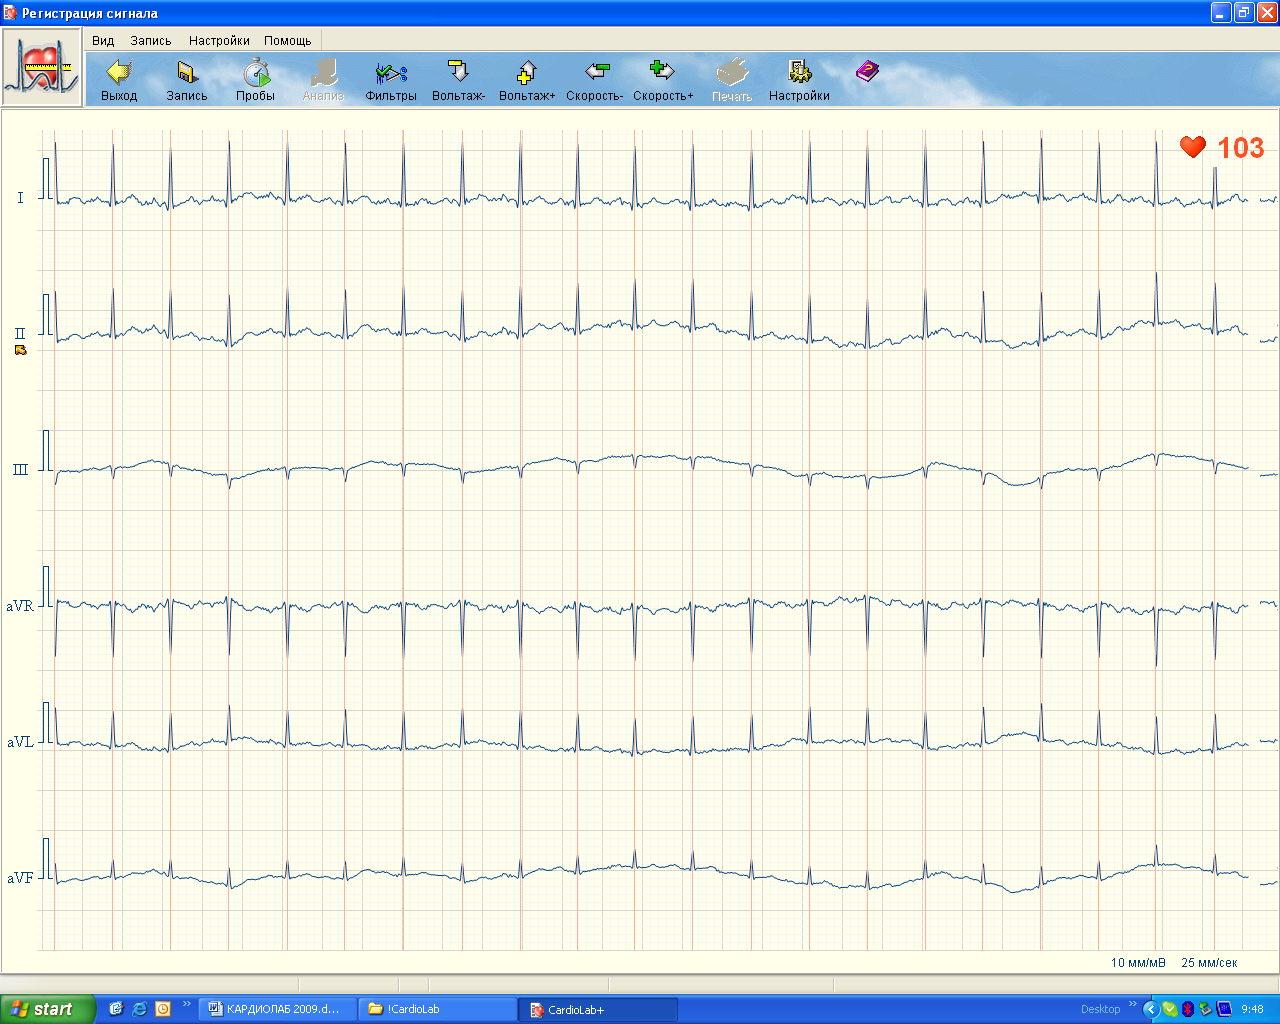Viewport: 1280px width, 1024px height.
Task: Open the Настройки menu in menu bar
Action: click(x=219, y=41)
